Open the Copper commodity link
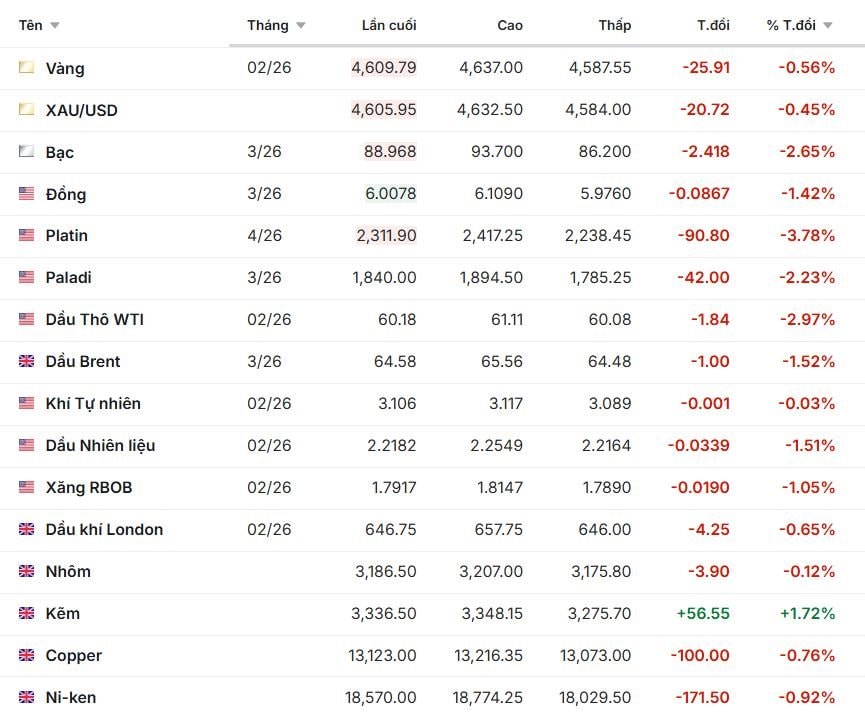Image resolution: width=865 pixels, height=717 pixels. [74, 656]
